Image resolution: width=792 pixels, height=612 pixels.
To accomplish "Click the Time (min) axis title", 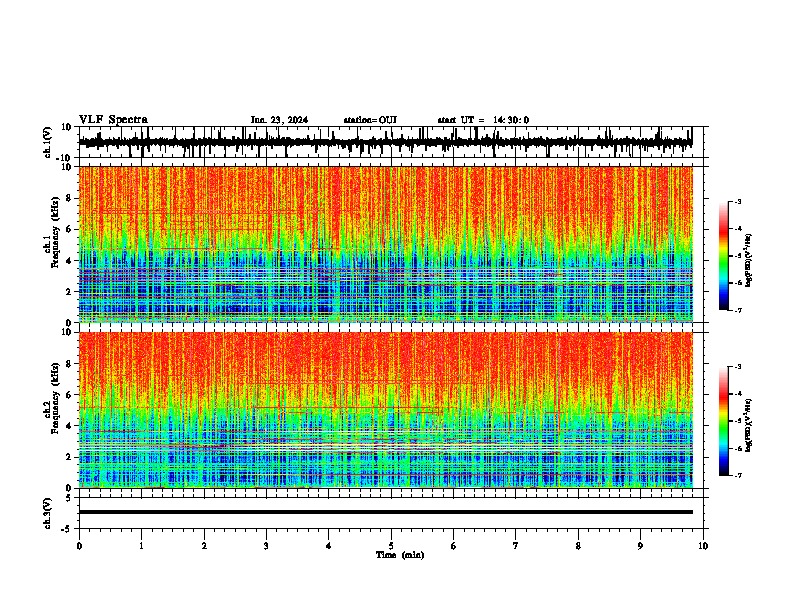I will point(400,555).
